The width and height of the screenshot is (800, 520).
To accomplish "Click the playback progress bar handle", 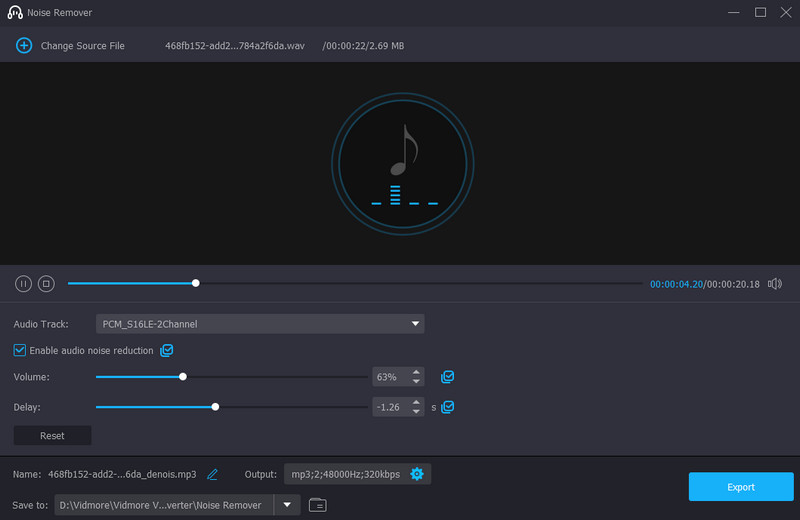I will [196, 284].
